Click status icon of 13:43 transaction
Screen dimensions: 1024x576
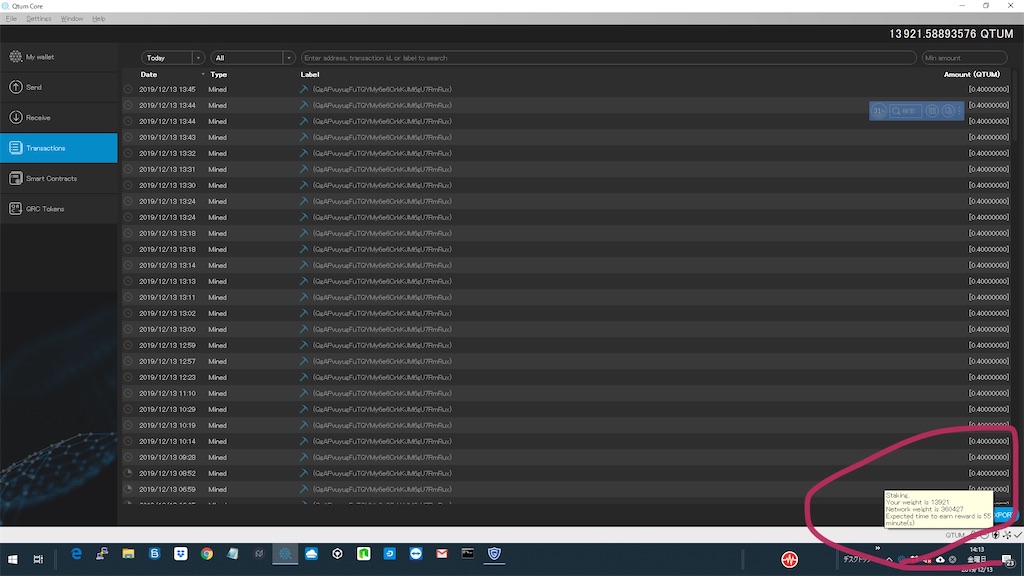coord(128,137)
